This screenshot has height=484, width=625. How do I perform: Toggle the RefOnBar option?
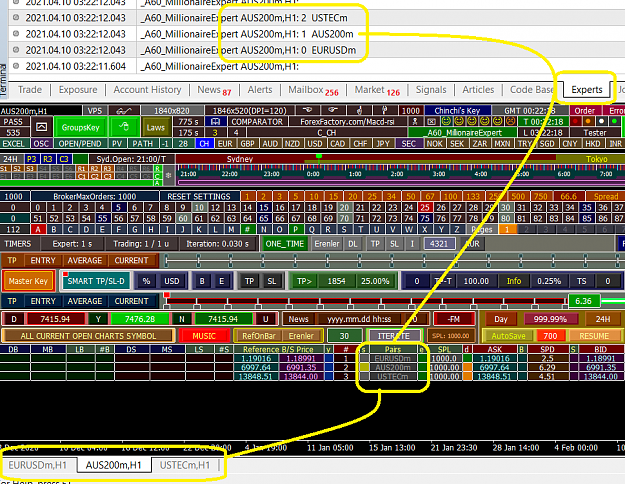coord(259,336)
